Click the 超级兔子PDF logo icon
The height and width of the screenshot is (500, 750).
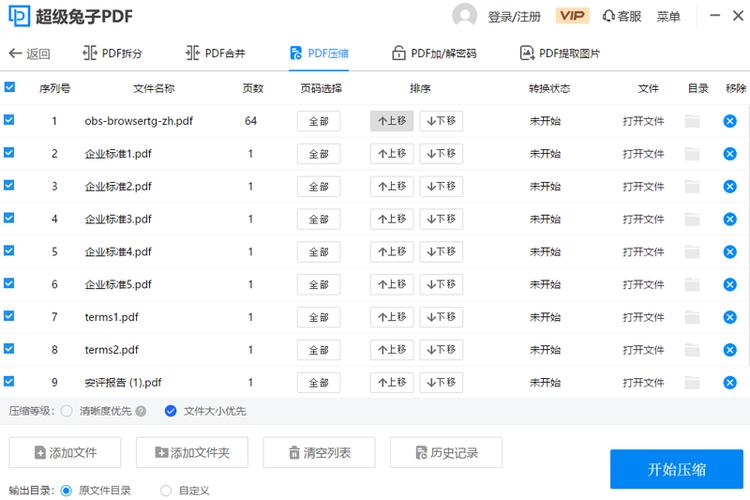(x=19, y=16)
